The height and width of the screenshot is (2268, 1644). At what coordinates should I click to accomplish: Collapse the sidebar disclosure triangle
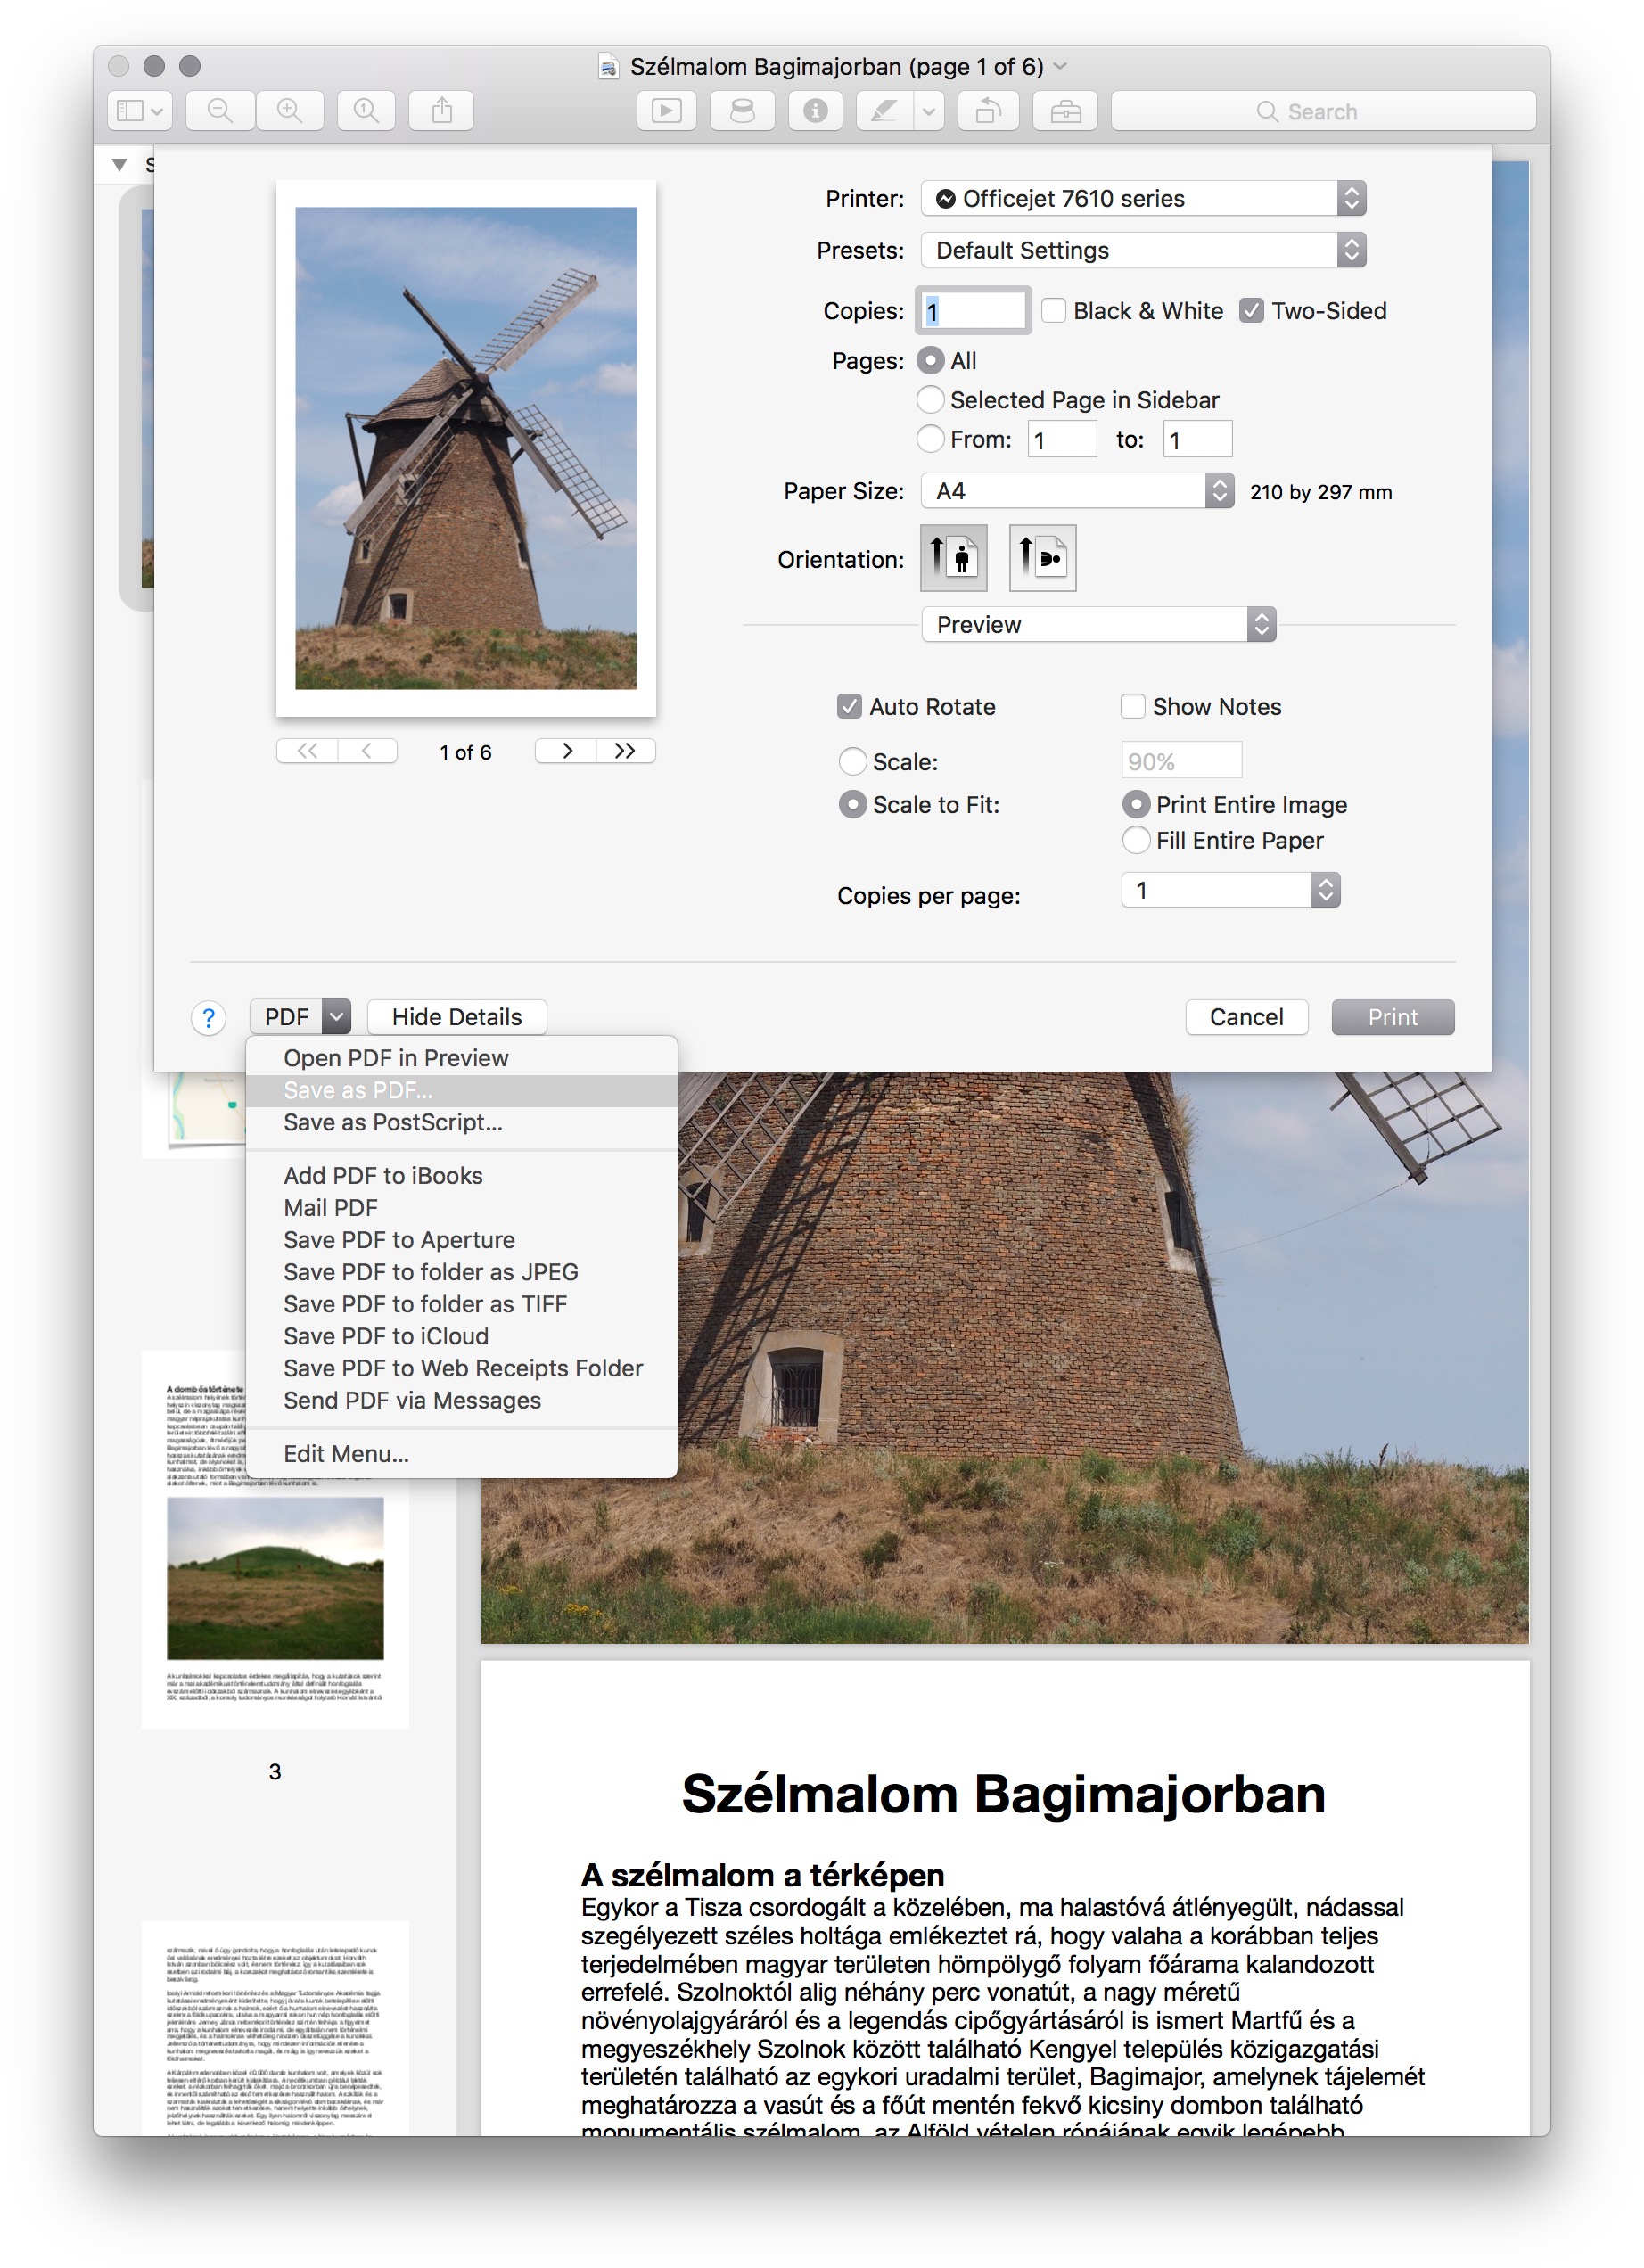[120, 165]
